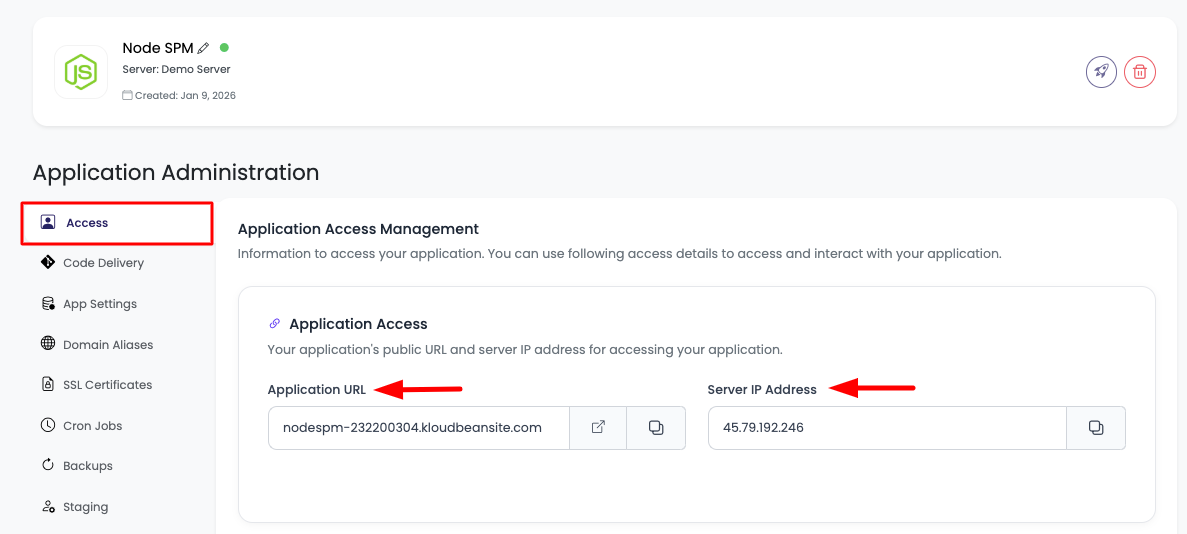1187x534 pixels.
Task: Click the Access person icon
Action: 48,222
